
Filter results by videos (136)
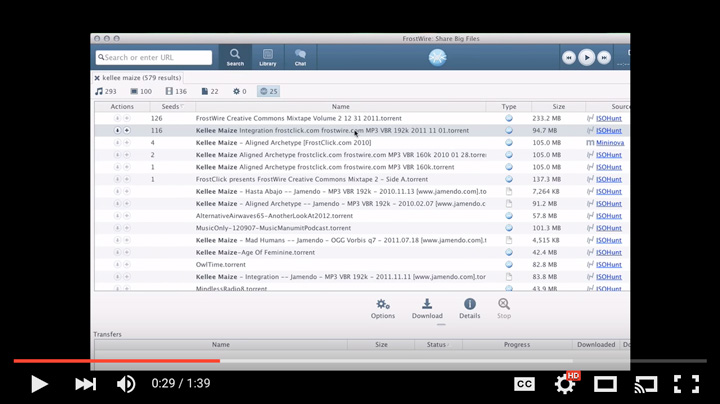pos(176,91)
